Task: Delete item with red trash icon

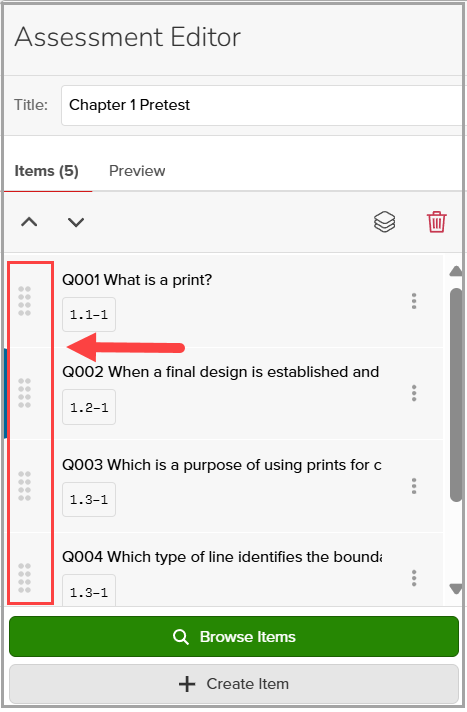Action: [437, 222]
